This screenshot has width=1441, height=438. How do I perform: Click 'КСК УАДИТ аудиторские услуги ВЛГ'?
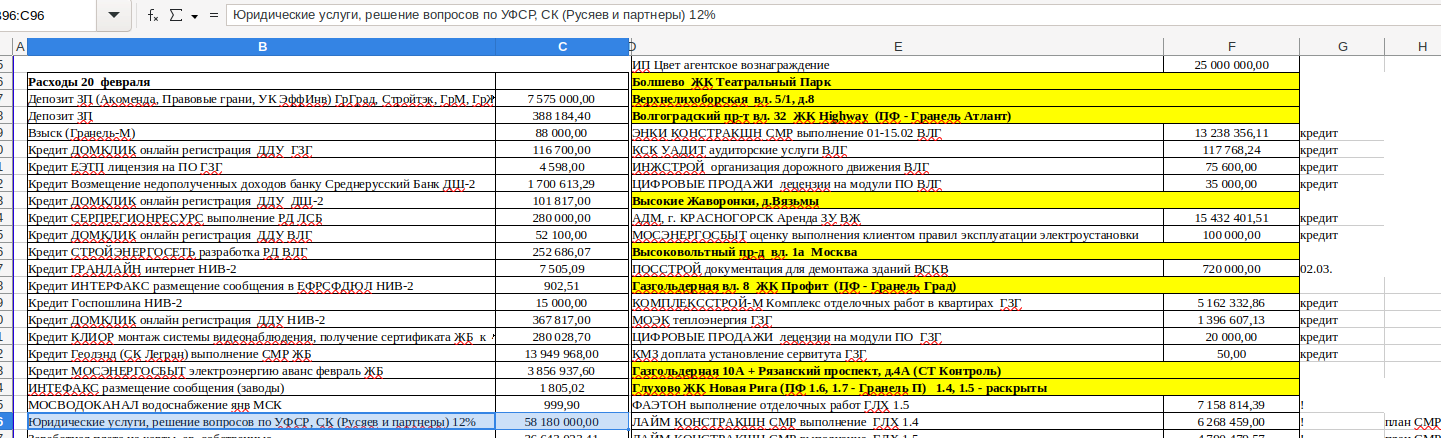pyautogui.click(x=898, y=150)
